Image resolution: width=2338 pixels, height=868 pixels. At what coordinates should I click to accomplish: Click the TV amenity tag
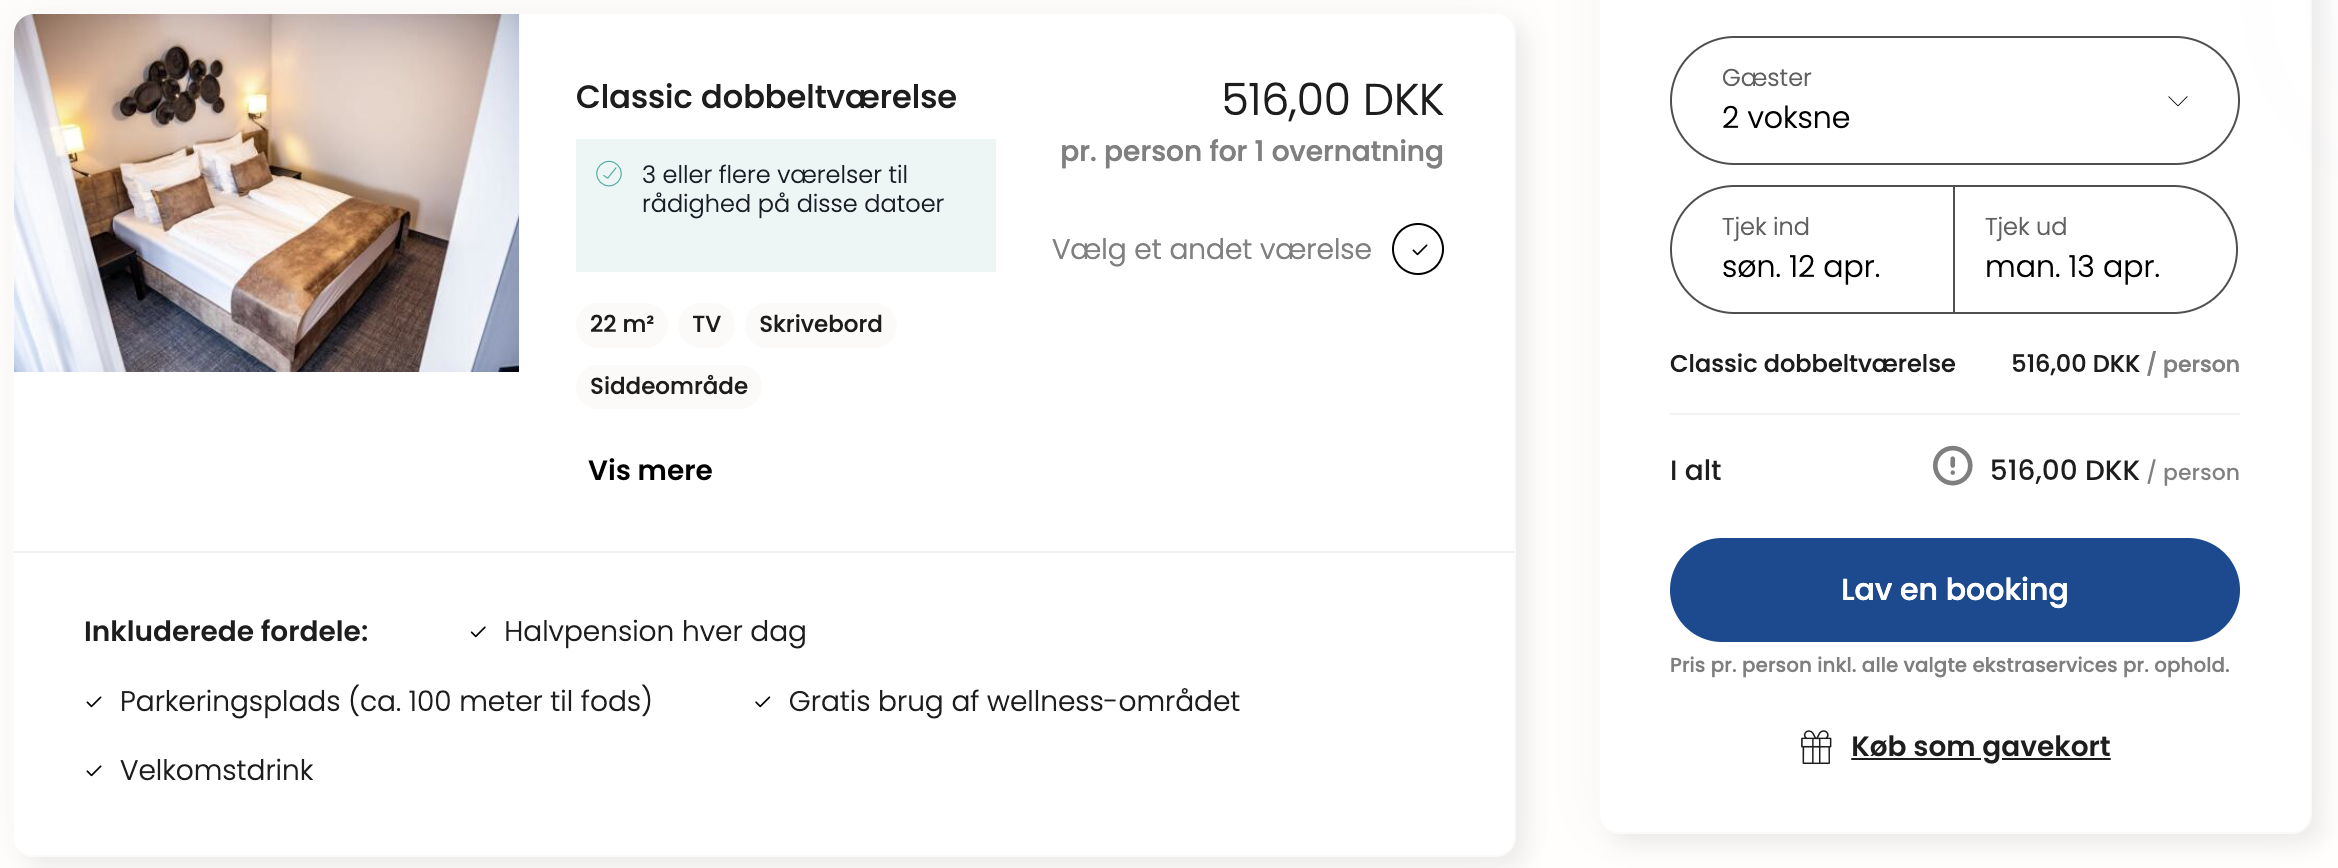706,324
